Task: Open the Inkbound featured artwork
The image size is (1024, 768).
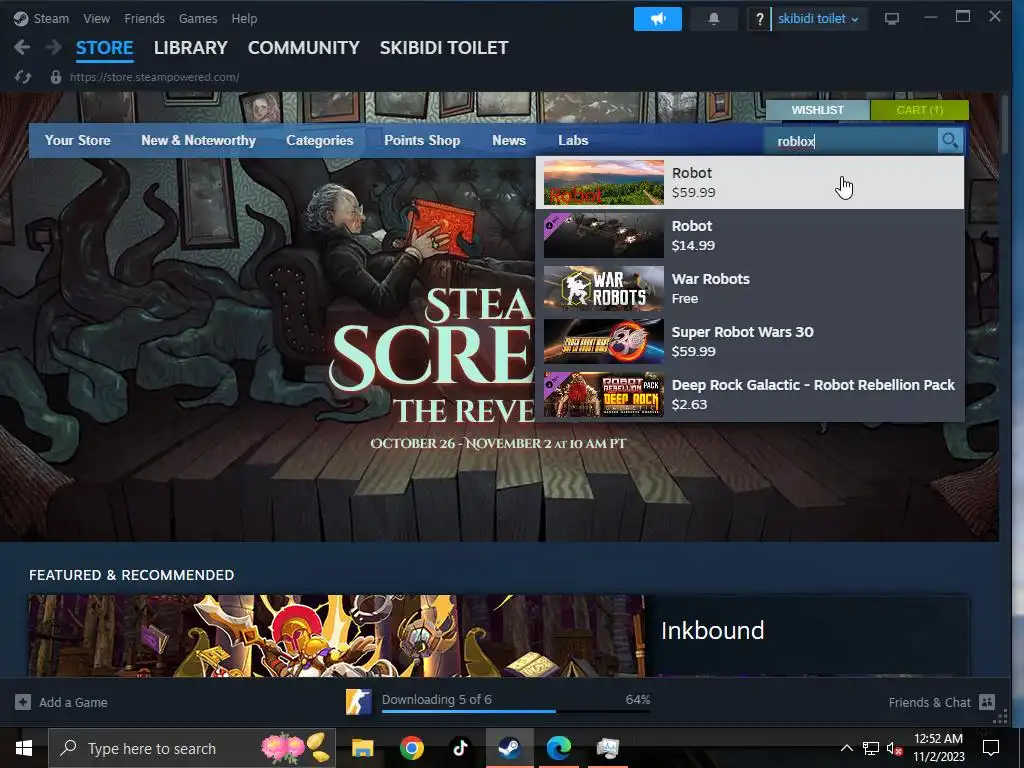Action: 336,635
